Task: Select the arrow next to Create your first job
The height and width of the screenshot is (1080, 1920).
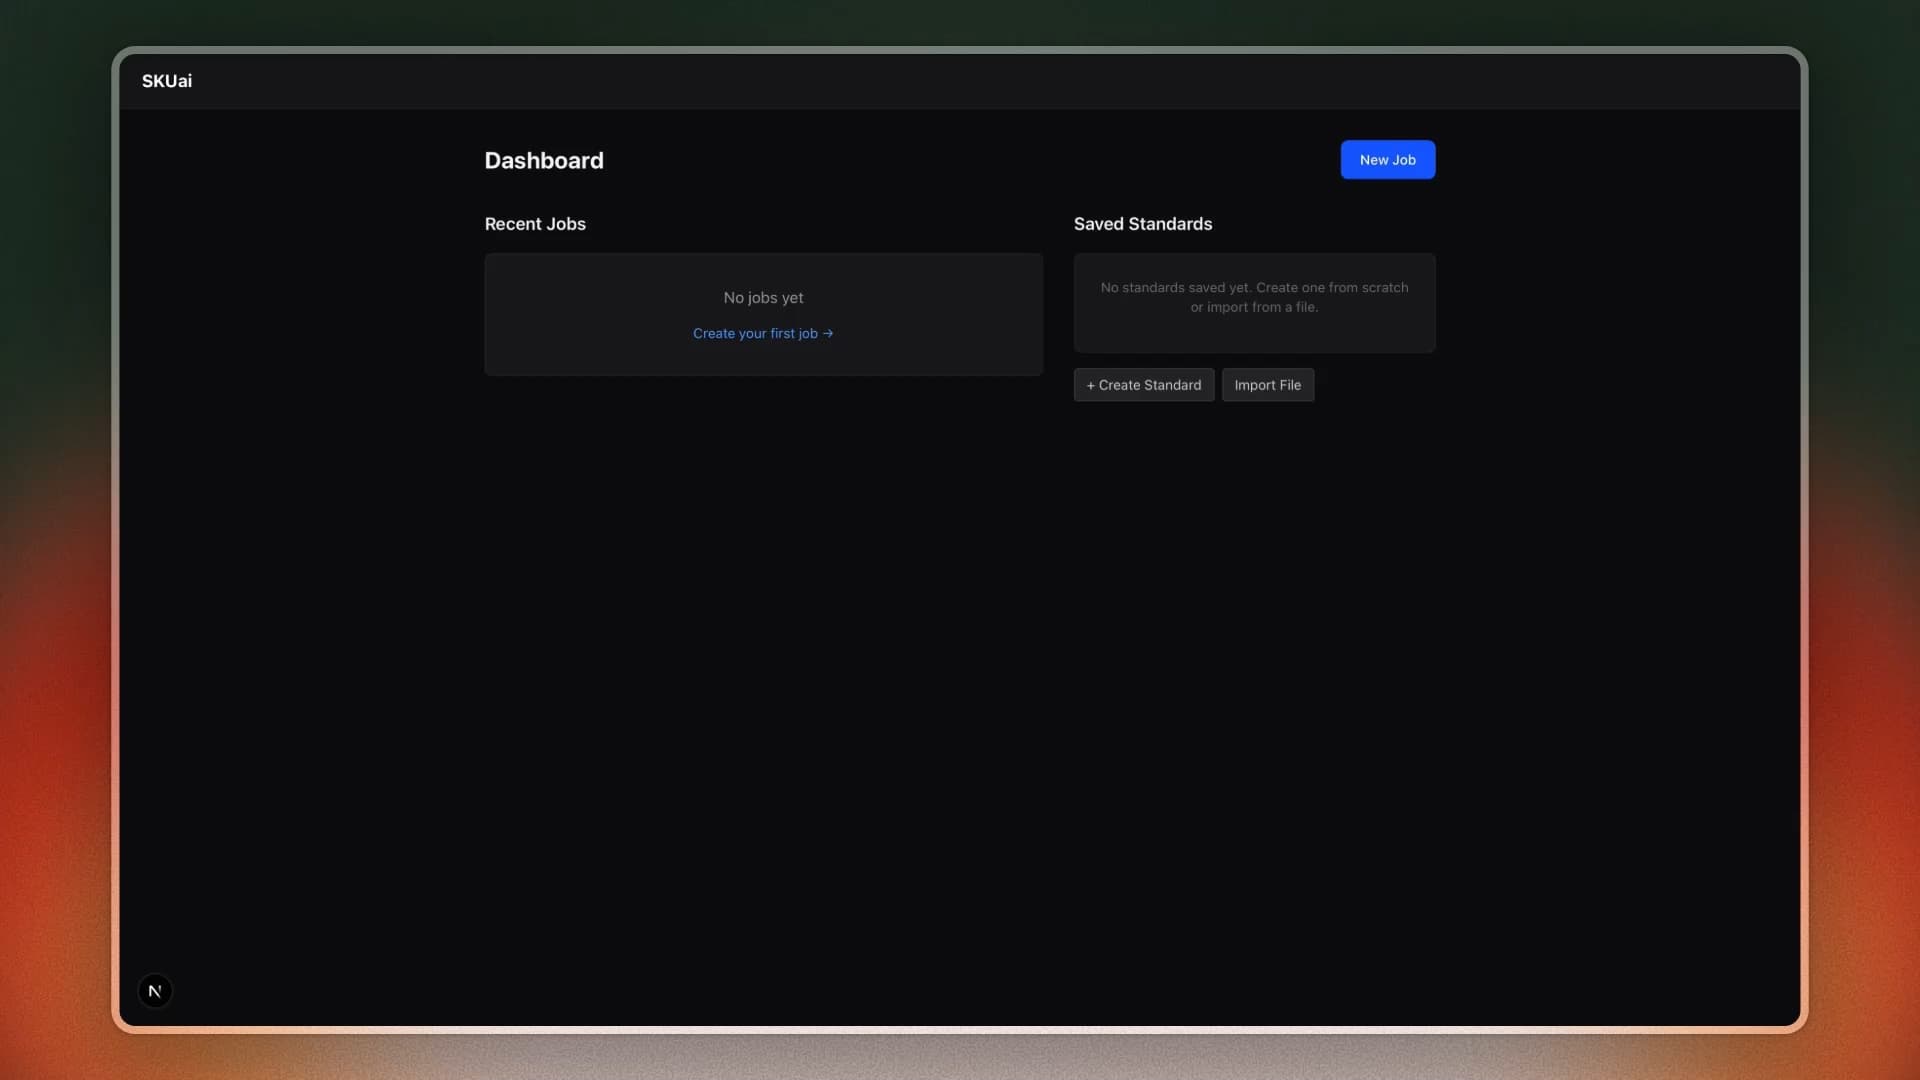Action: coord(827,333)
